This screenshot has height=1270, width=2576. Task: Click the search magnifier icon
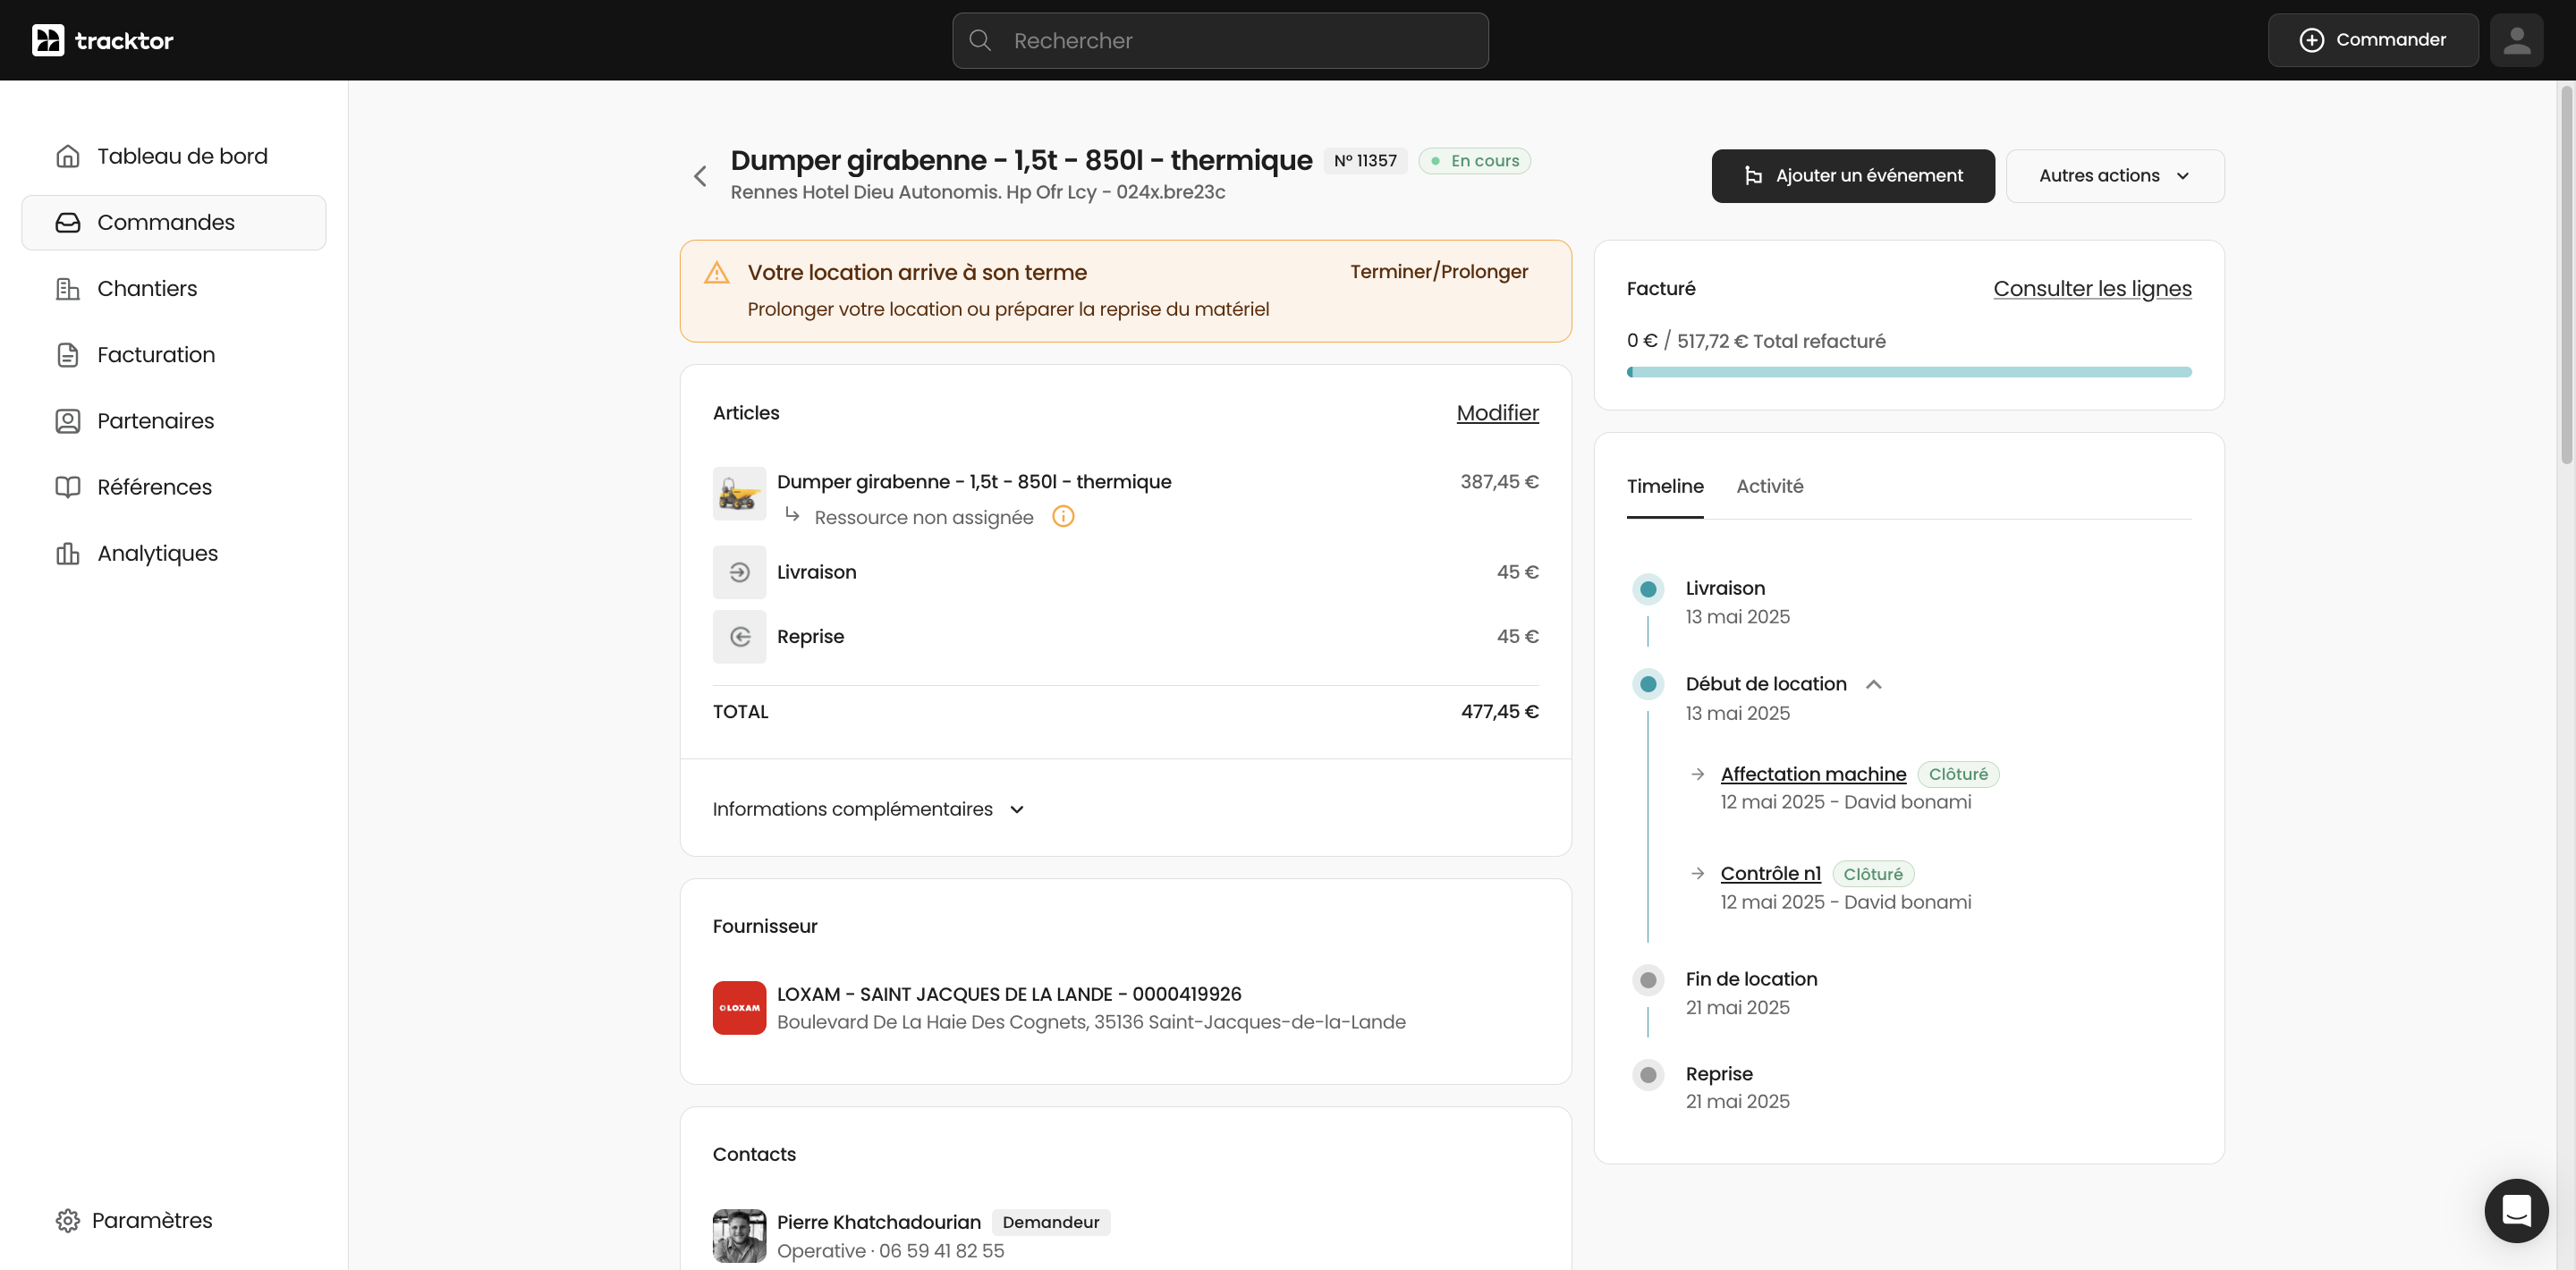980,40
